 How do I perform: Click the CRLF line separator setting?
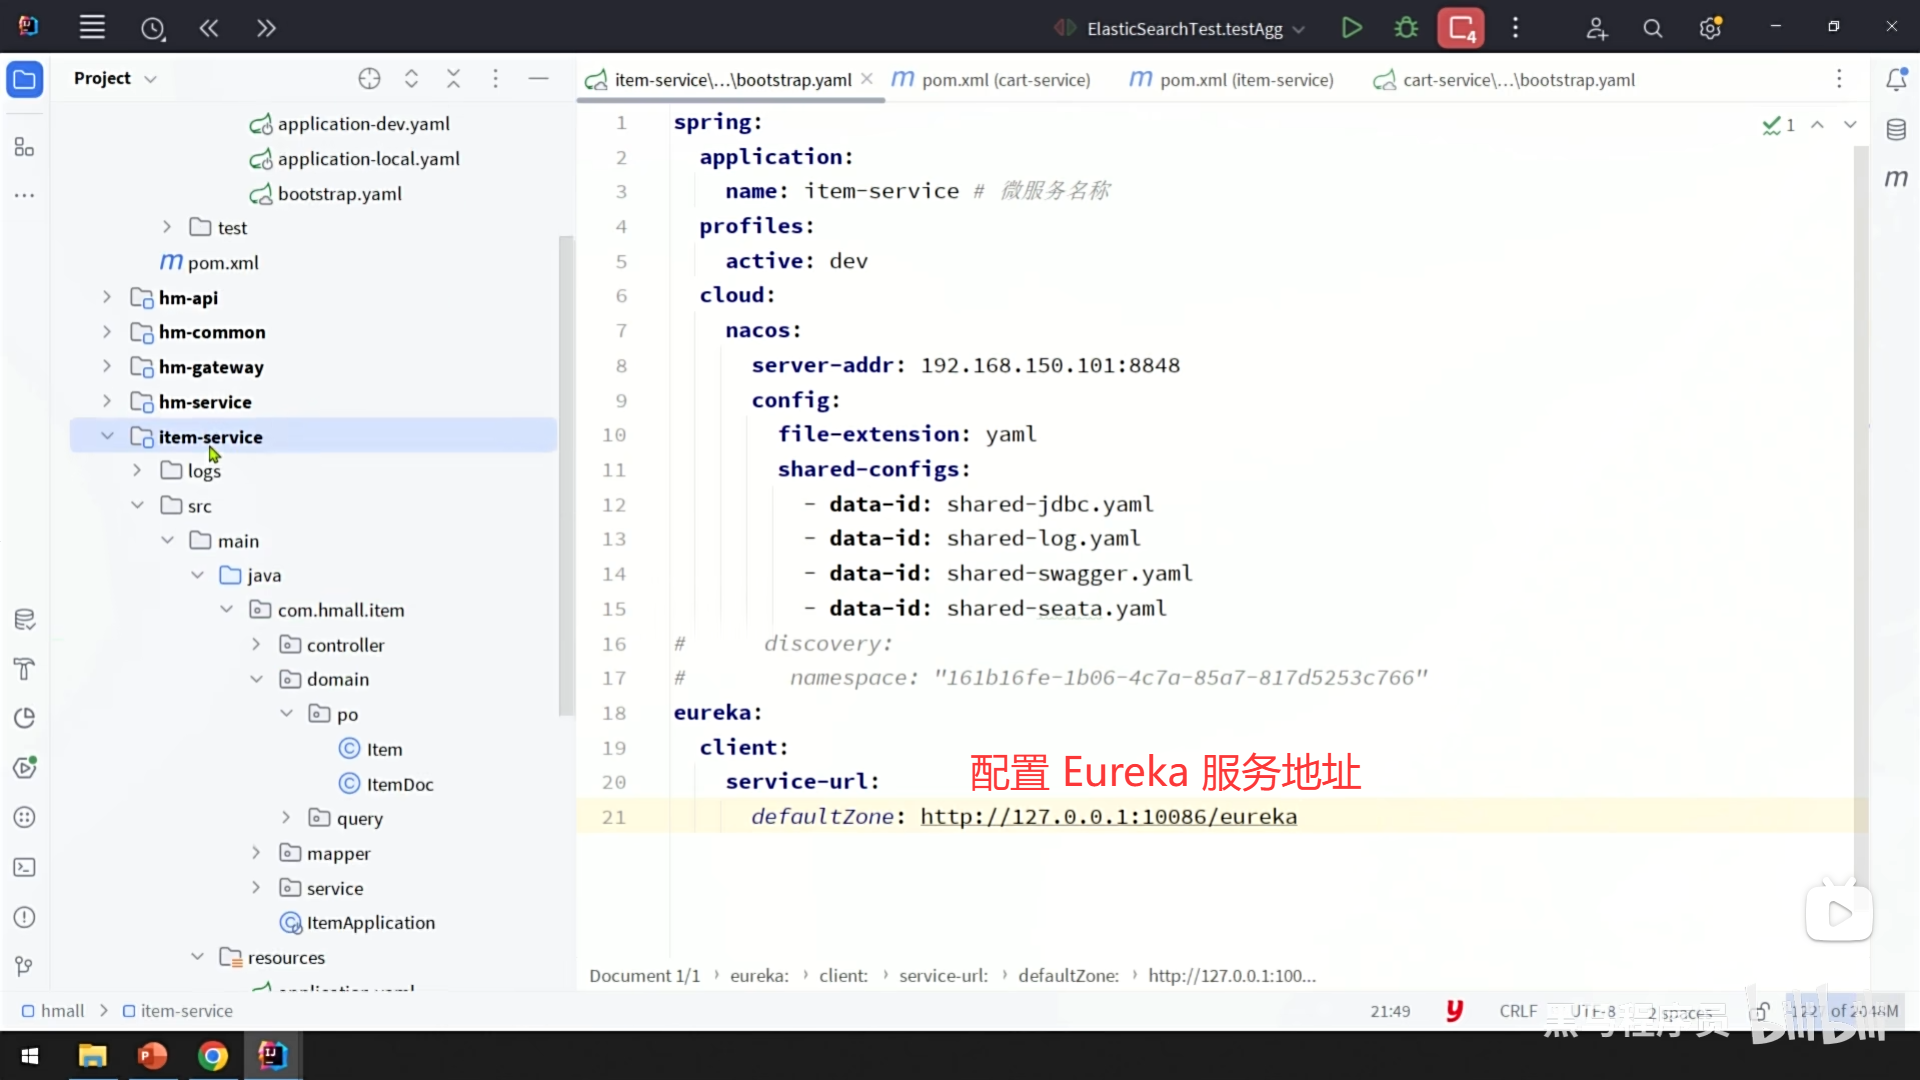(1517, 1011)
